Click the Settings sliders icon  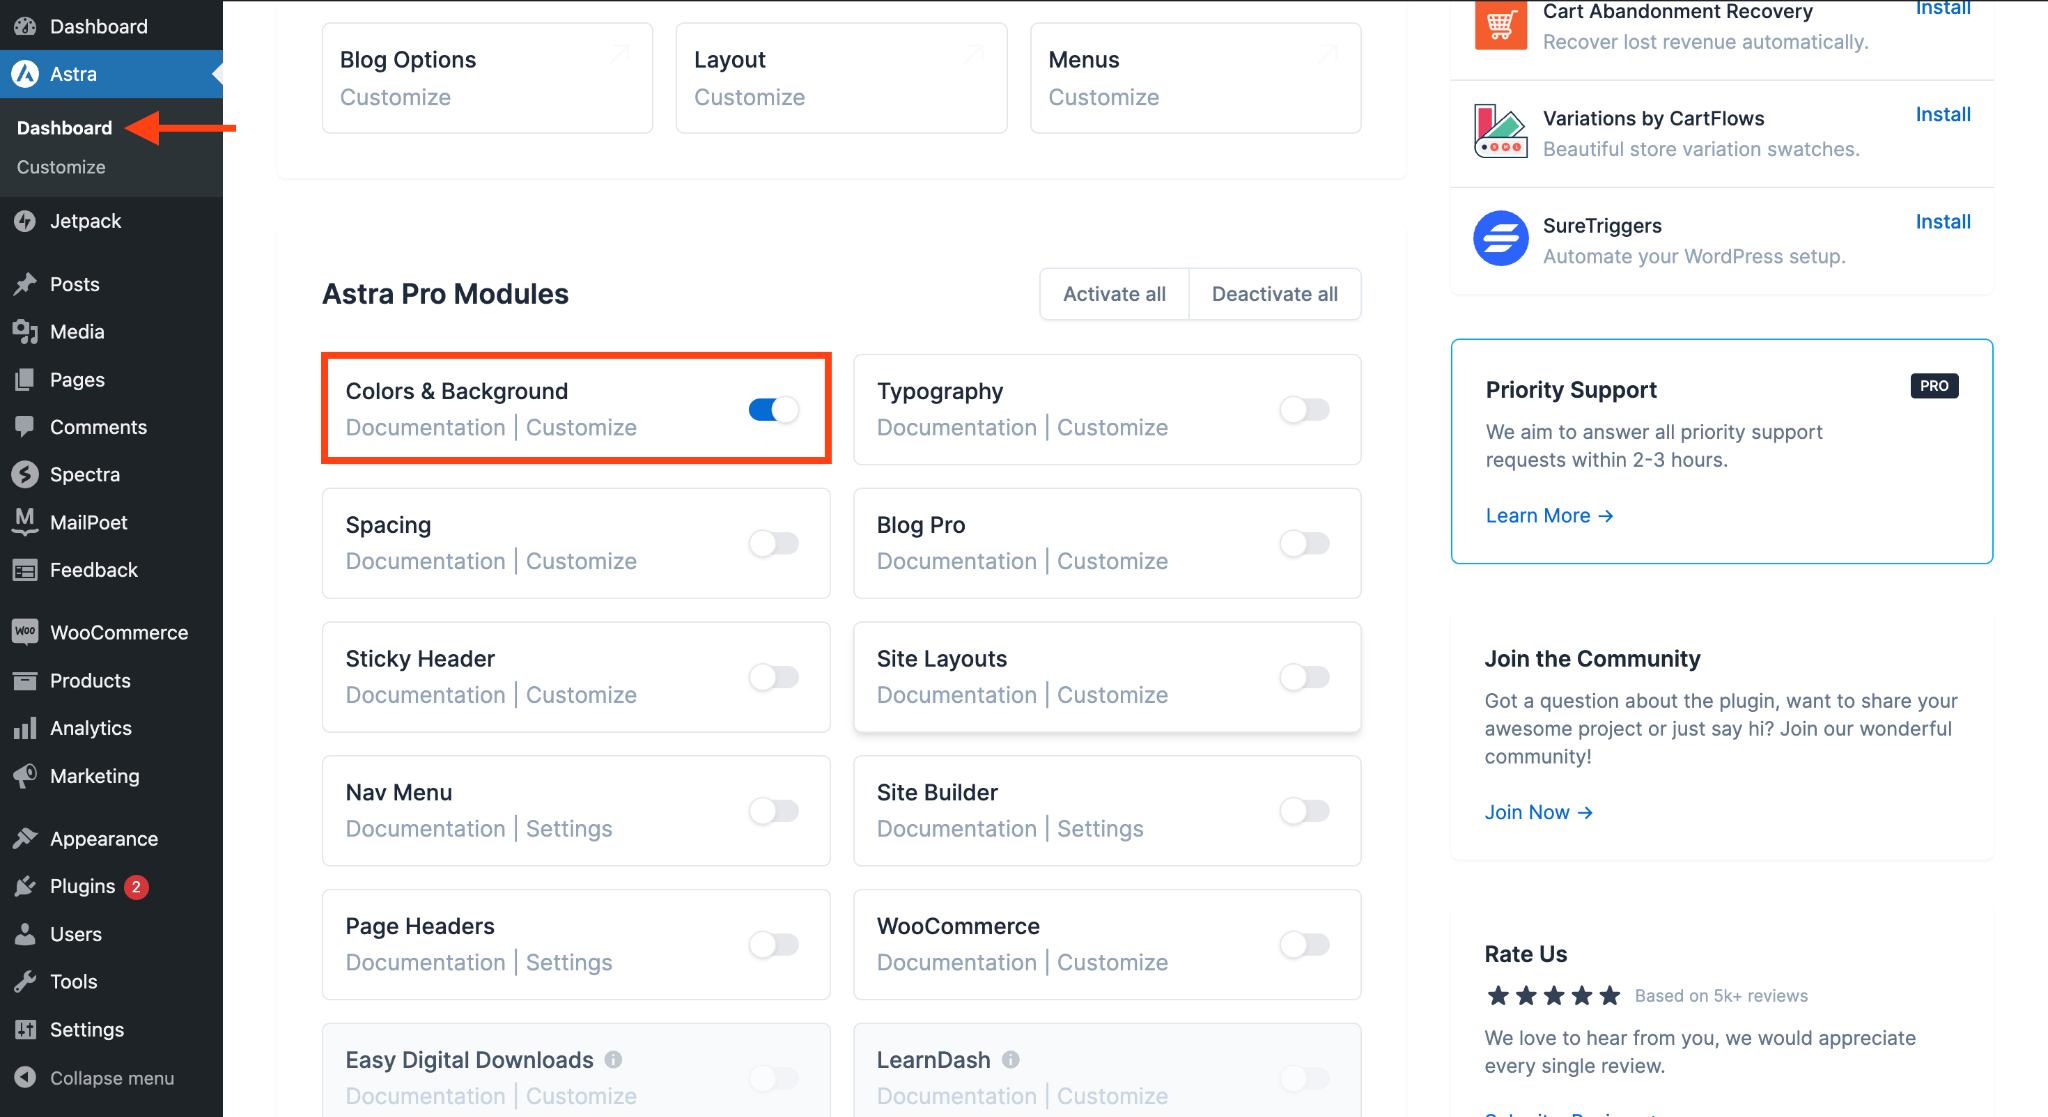coord(25,1030)
